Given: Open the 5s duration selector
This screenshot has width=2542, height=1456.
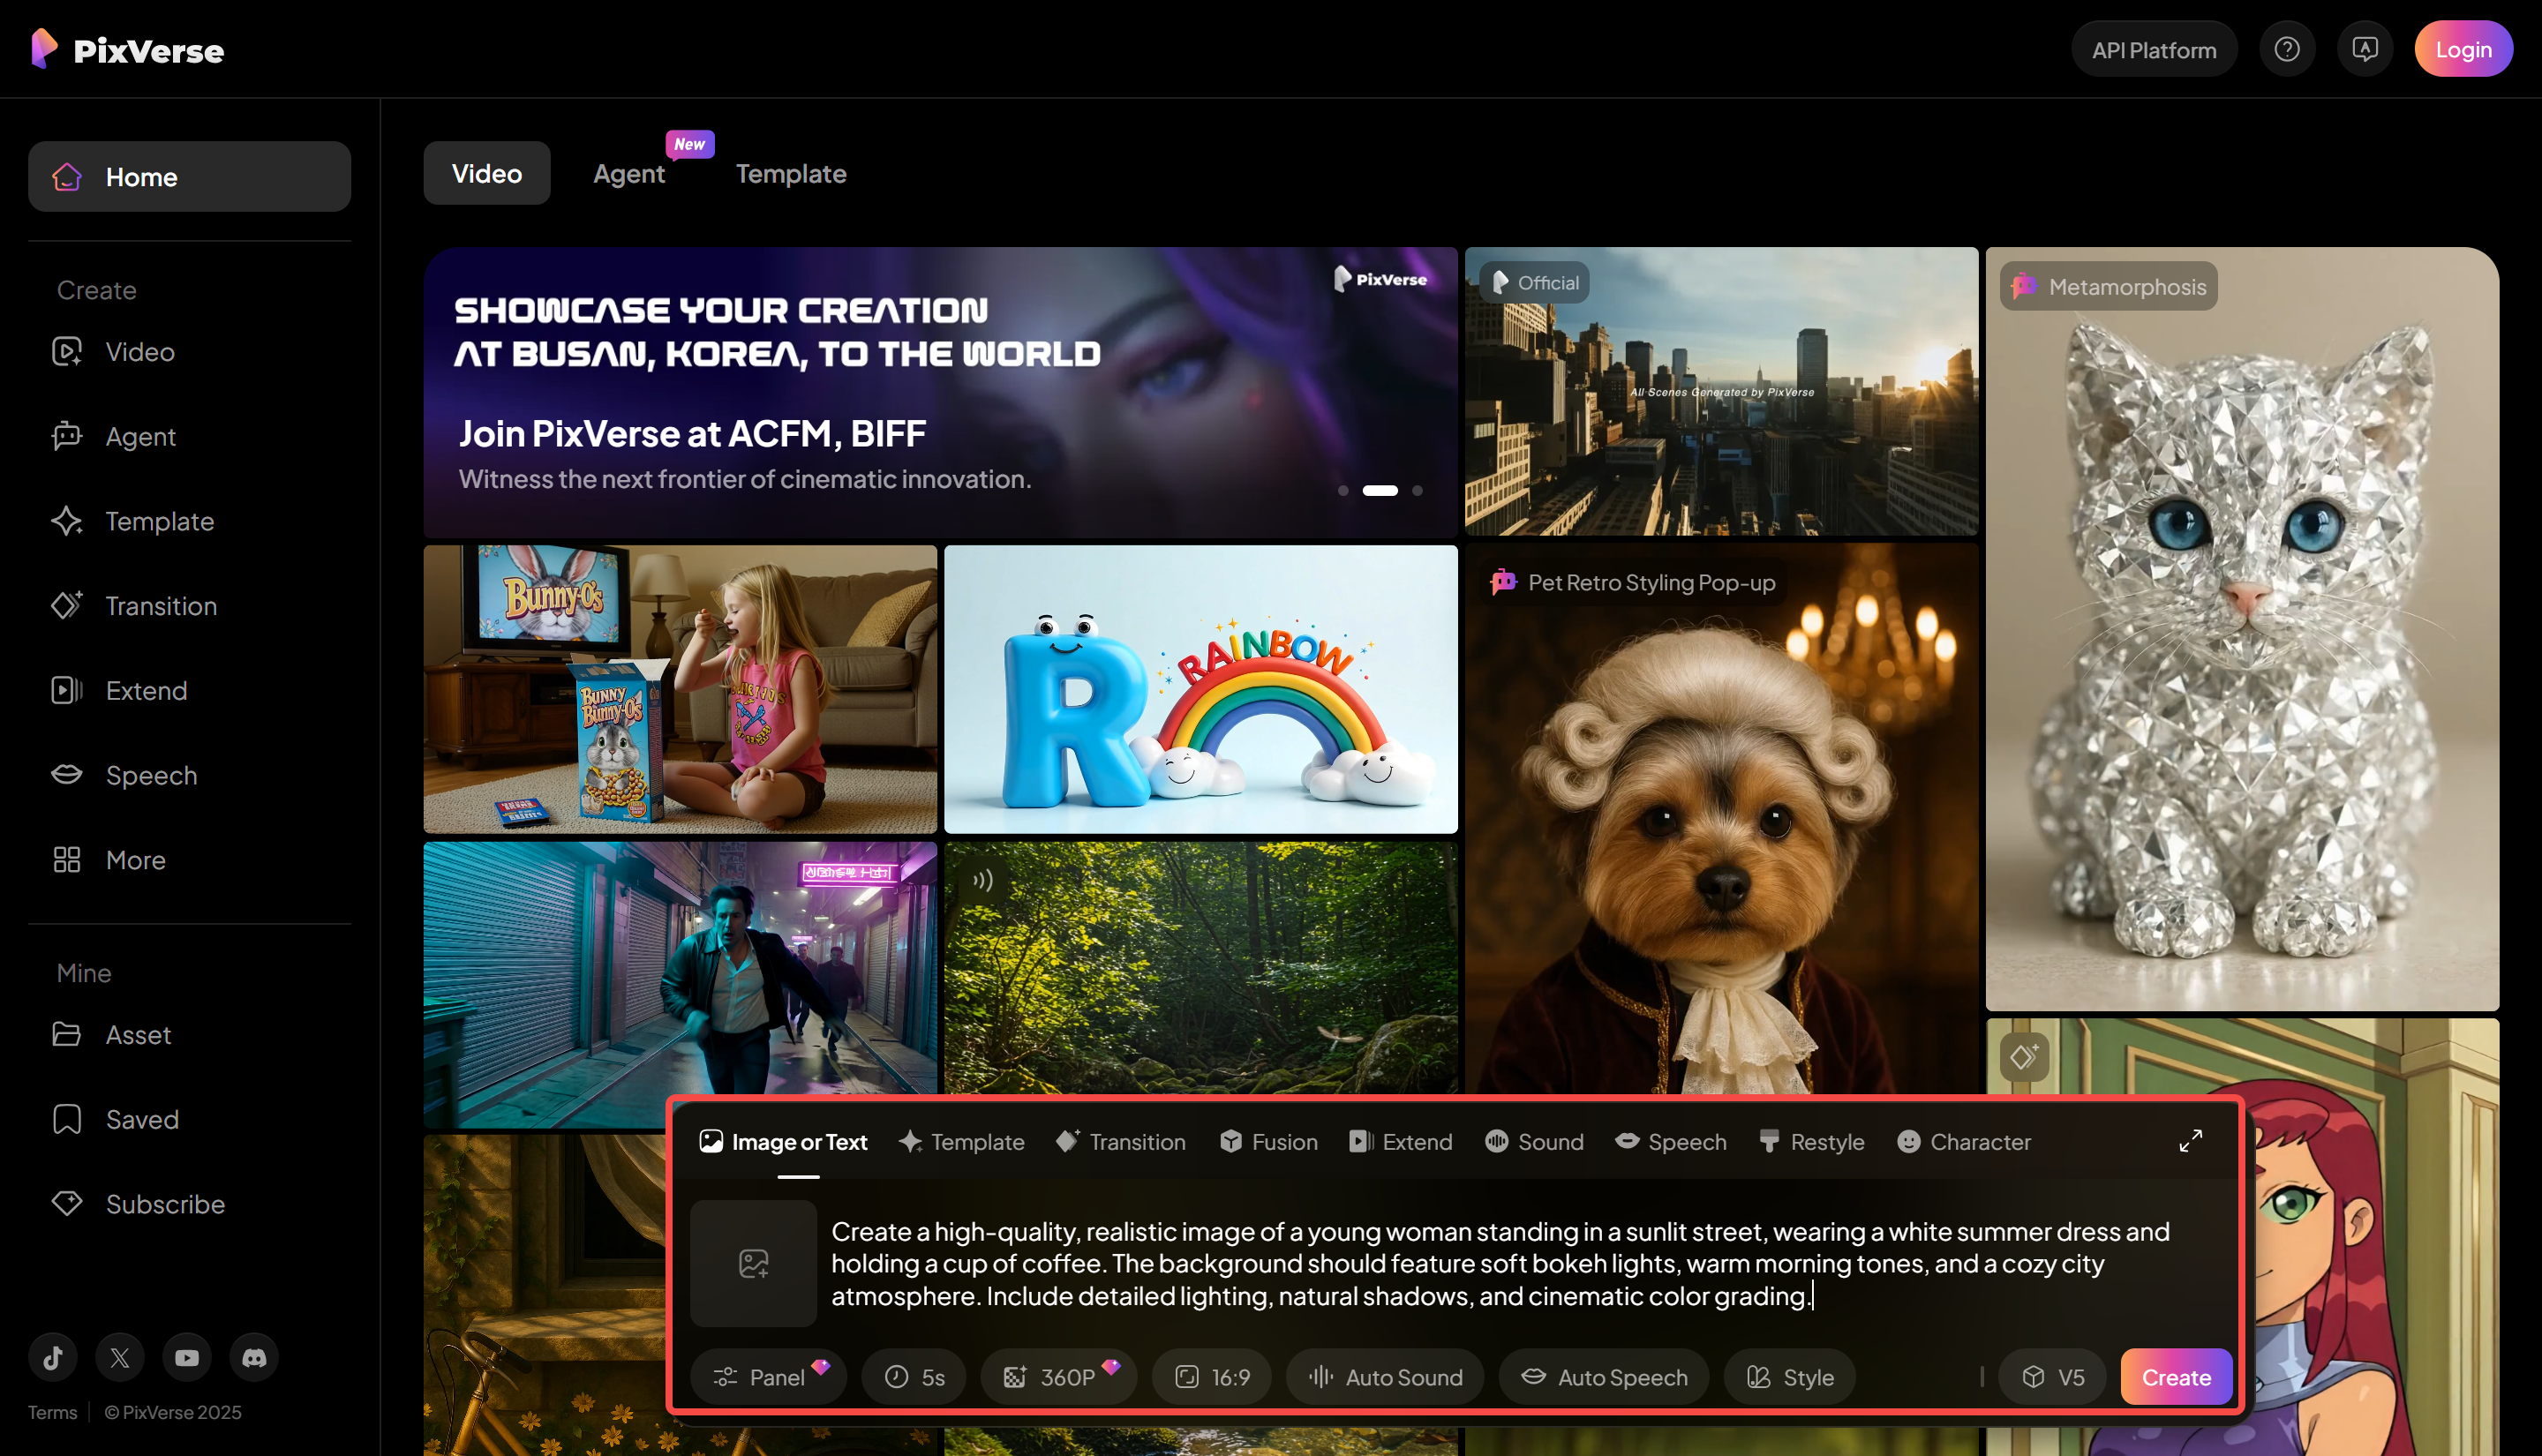Looking at the screenshot, I should pyautogui.click(x=913, y=1376).
